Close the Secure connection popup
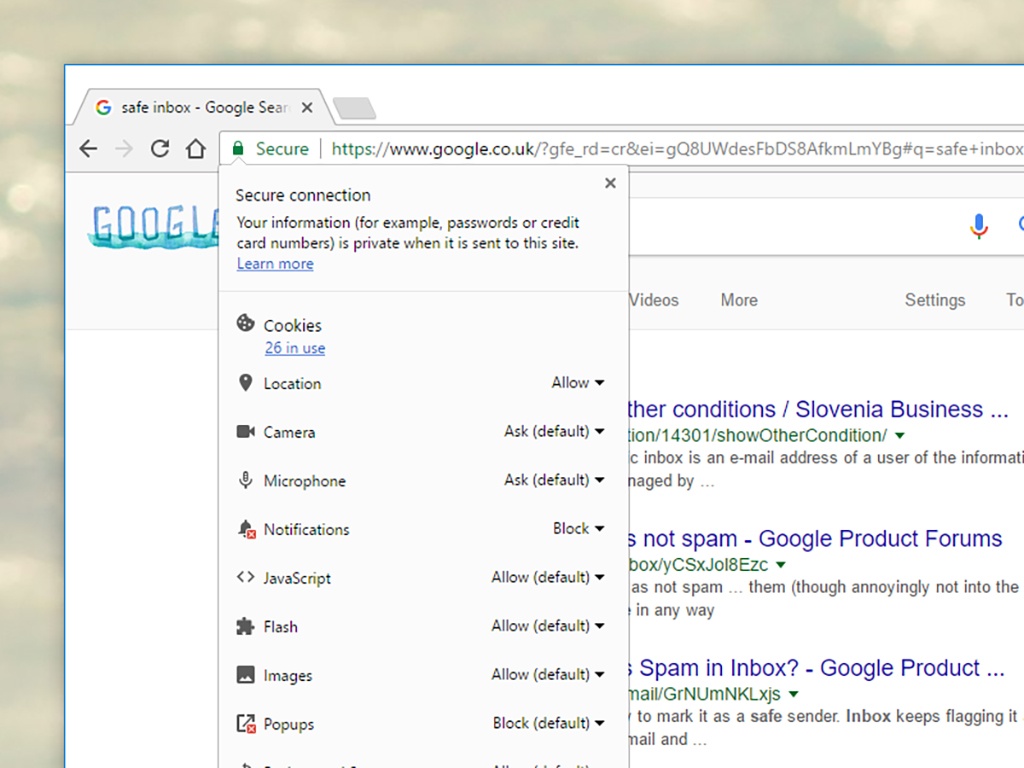The image size is (1024, 768). click(610, 183)
